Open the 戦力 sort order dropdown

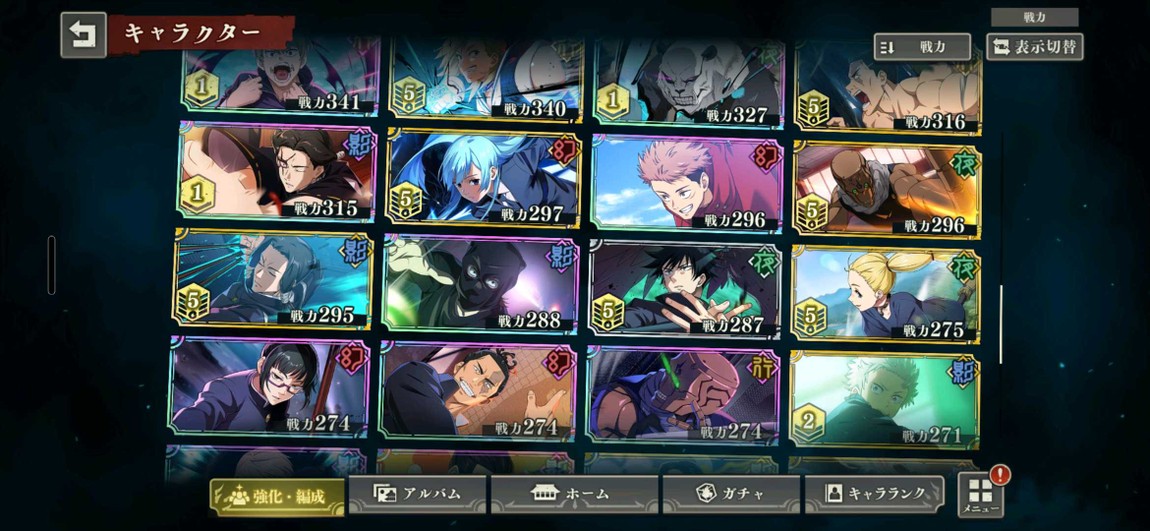922,47
